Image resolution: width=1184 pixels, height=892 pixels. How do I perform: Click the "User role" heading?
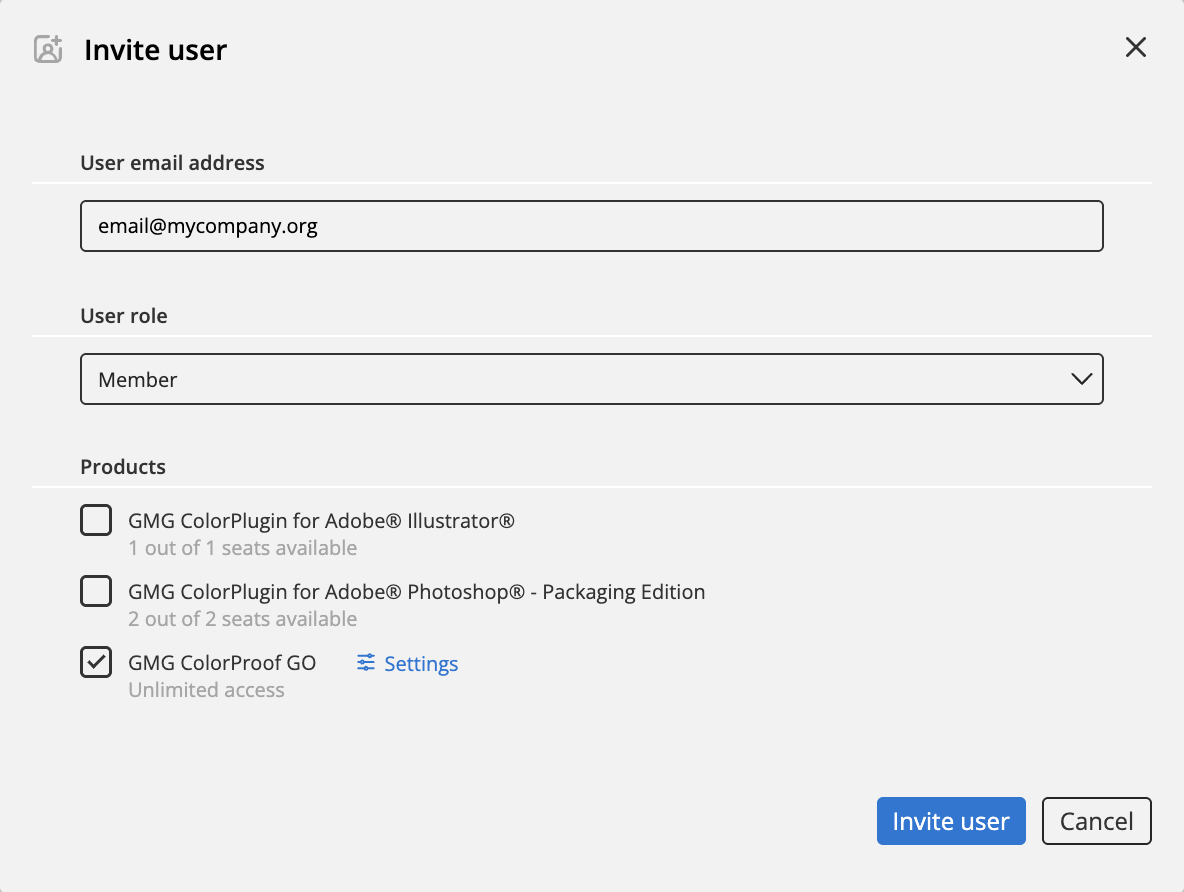tap(124, 316)
